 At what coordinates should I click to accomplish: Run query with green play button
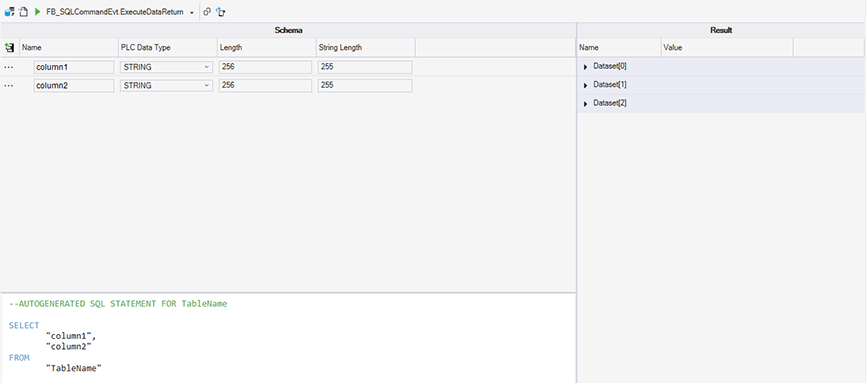[x=38, y=12]
